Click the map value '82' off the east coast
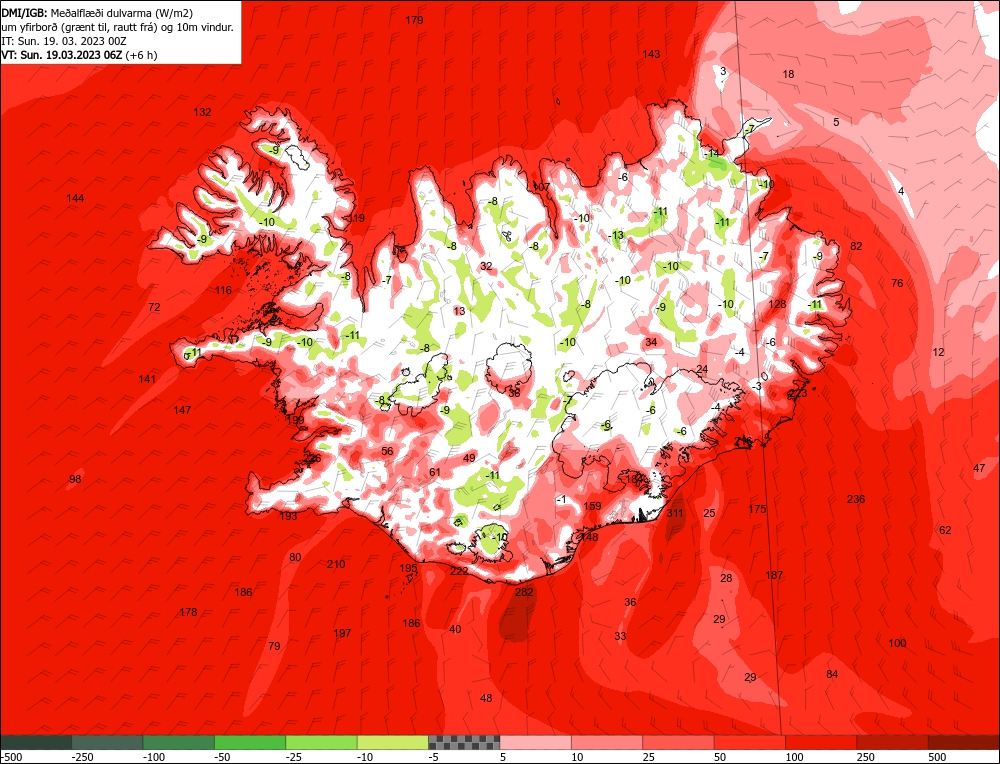 pos(857,247)
